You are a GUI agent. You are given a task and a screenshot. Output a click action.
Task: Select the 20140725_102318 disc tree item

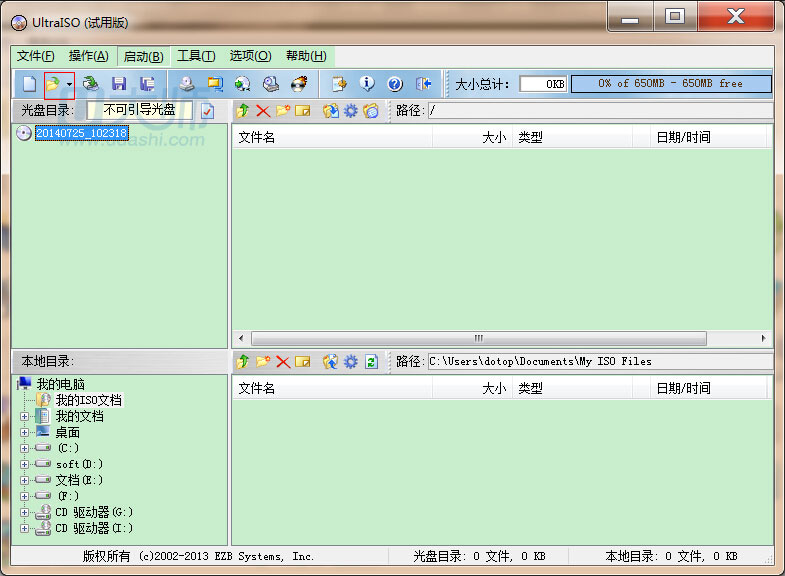[x=81, y=132]
